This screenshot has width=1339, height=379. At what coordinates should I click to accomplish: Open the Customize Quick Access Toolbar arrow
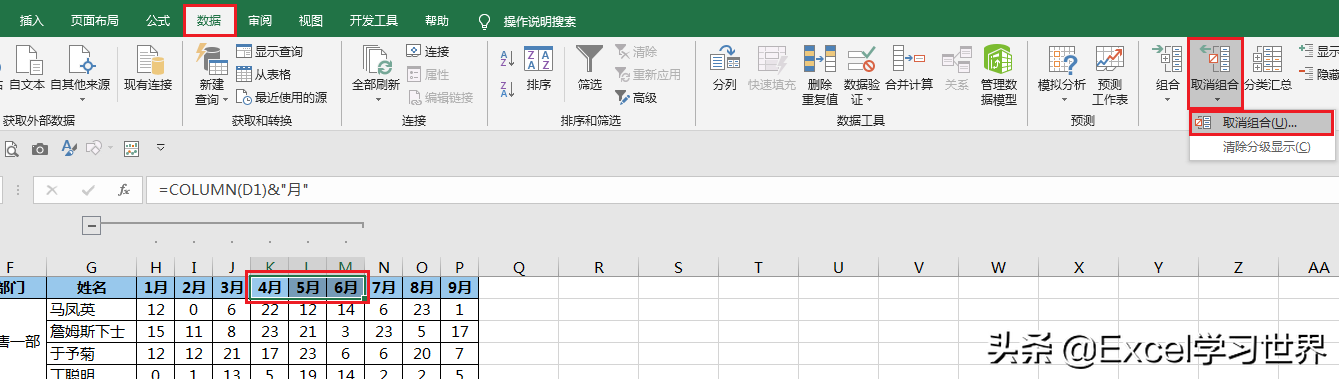pyautogui.click(x=160, y=149)
